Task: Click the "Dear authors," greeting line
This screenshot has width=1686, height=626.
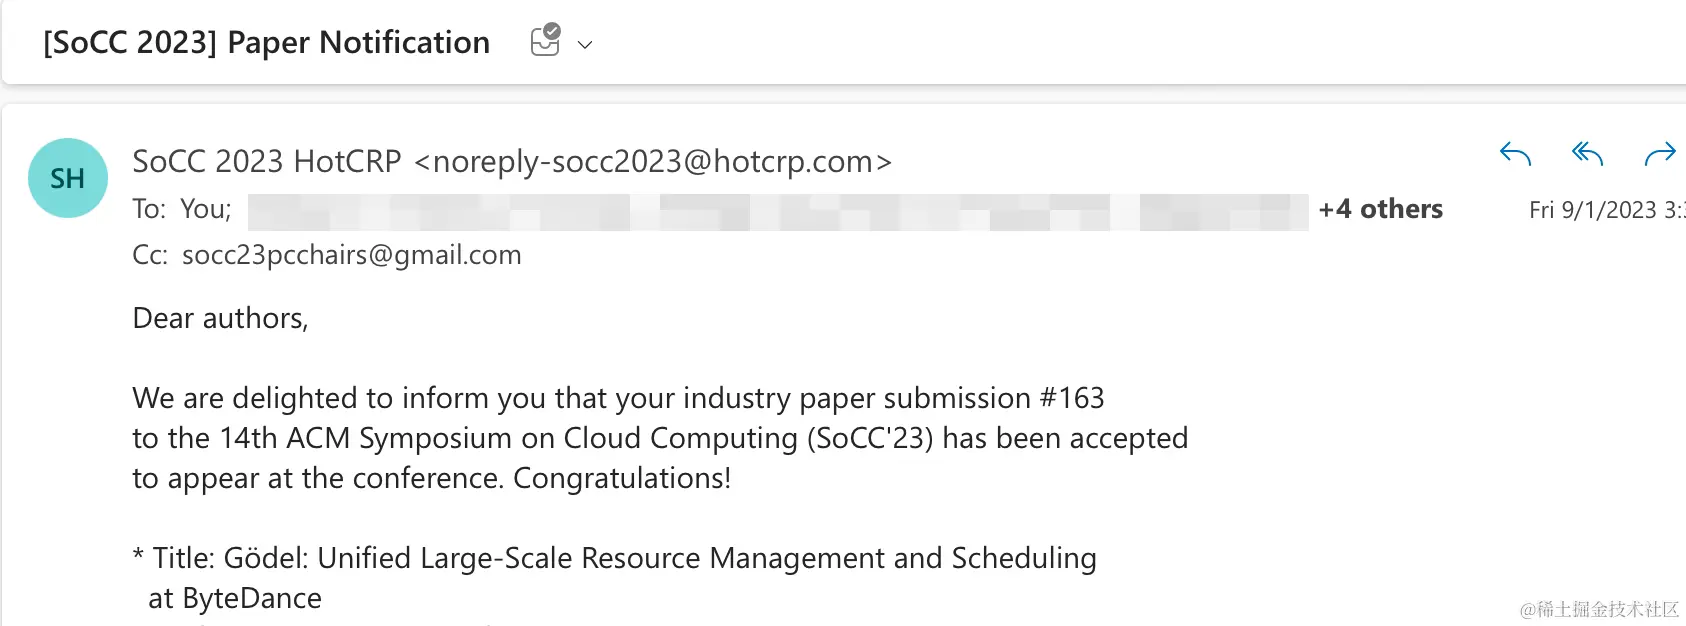Action: 220,318
